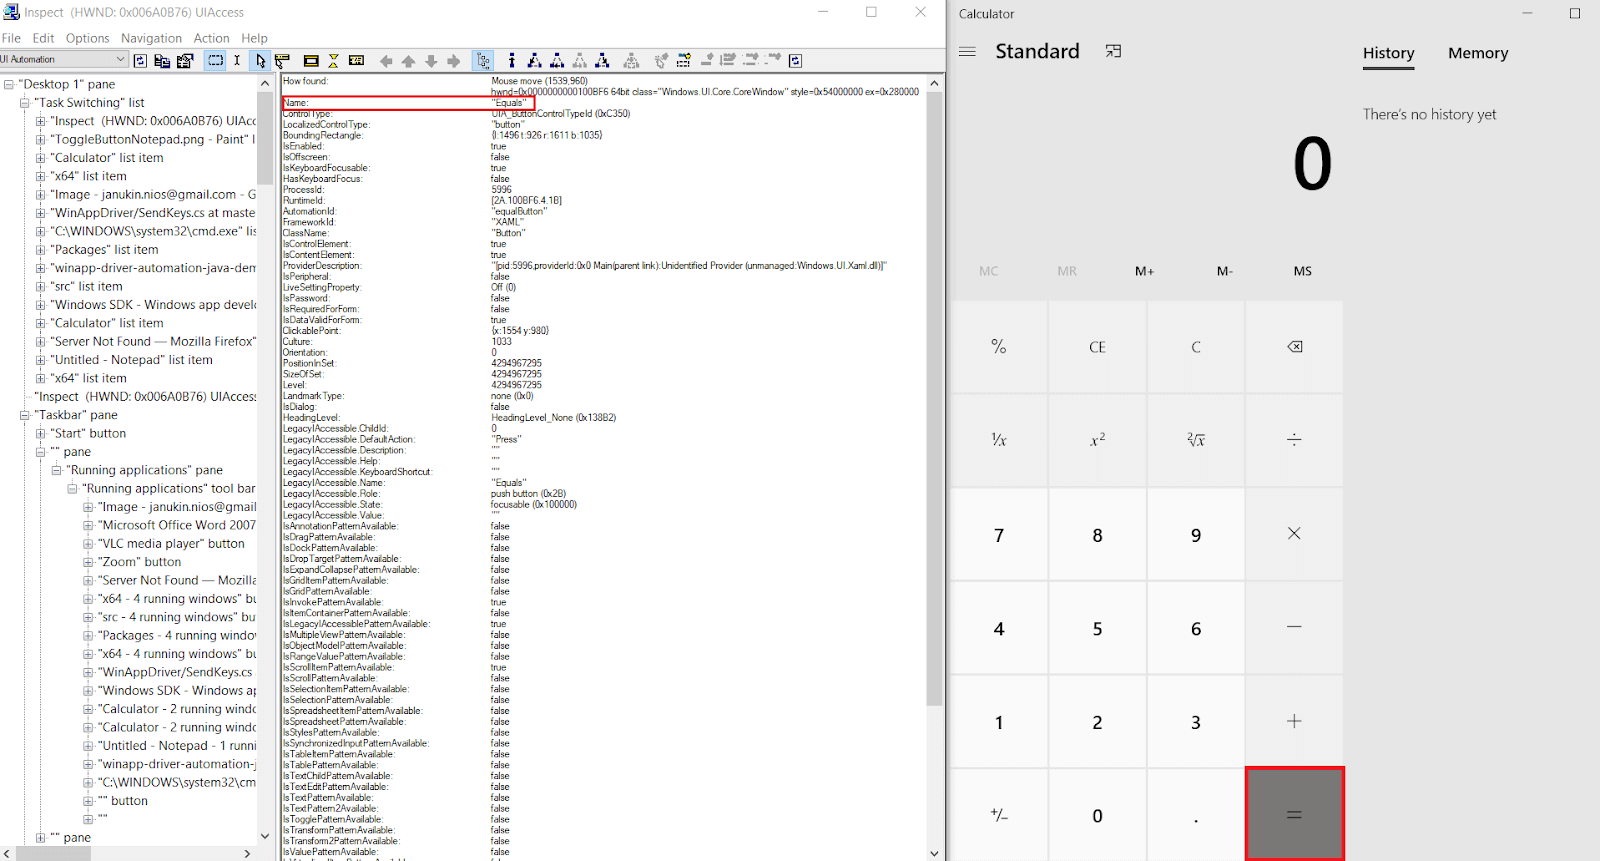Image resolution: width=1600 pixels, height=861 pixels.
Task: Open the Options menu in Inspect
Action: point(88,38)
